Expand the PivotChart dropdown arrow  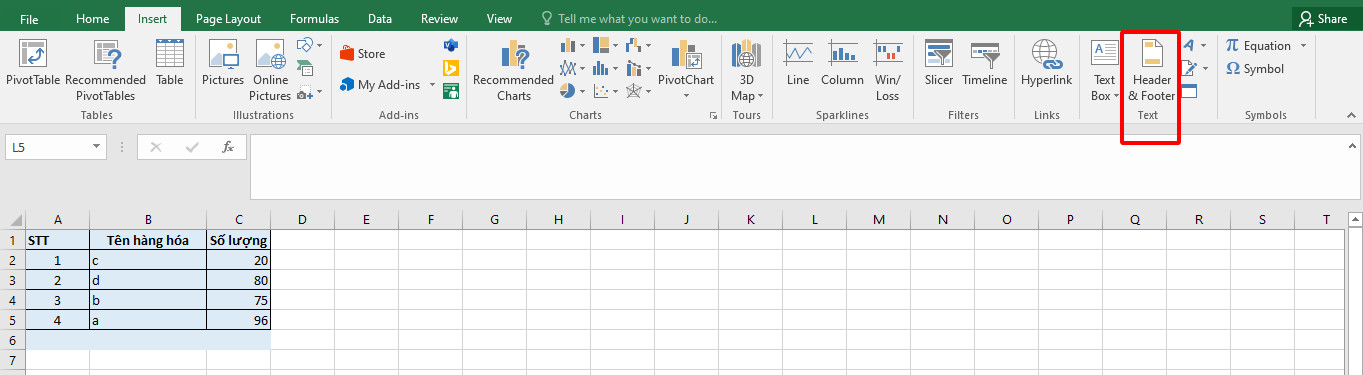tap(686, 96)
